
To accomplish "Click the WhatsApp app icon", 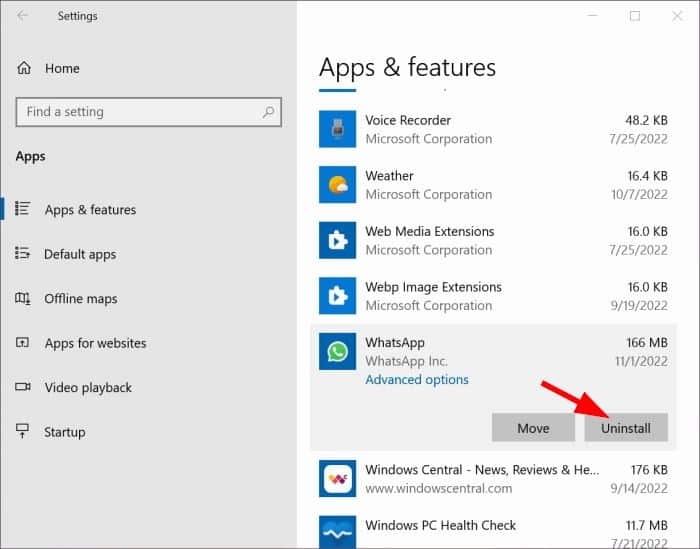I will [x=338, y=351].
